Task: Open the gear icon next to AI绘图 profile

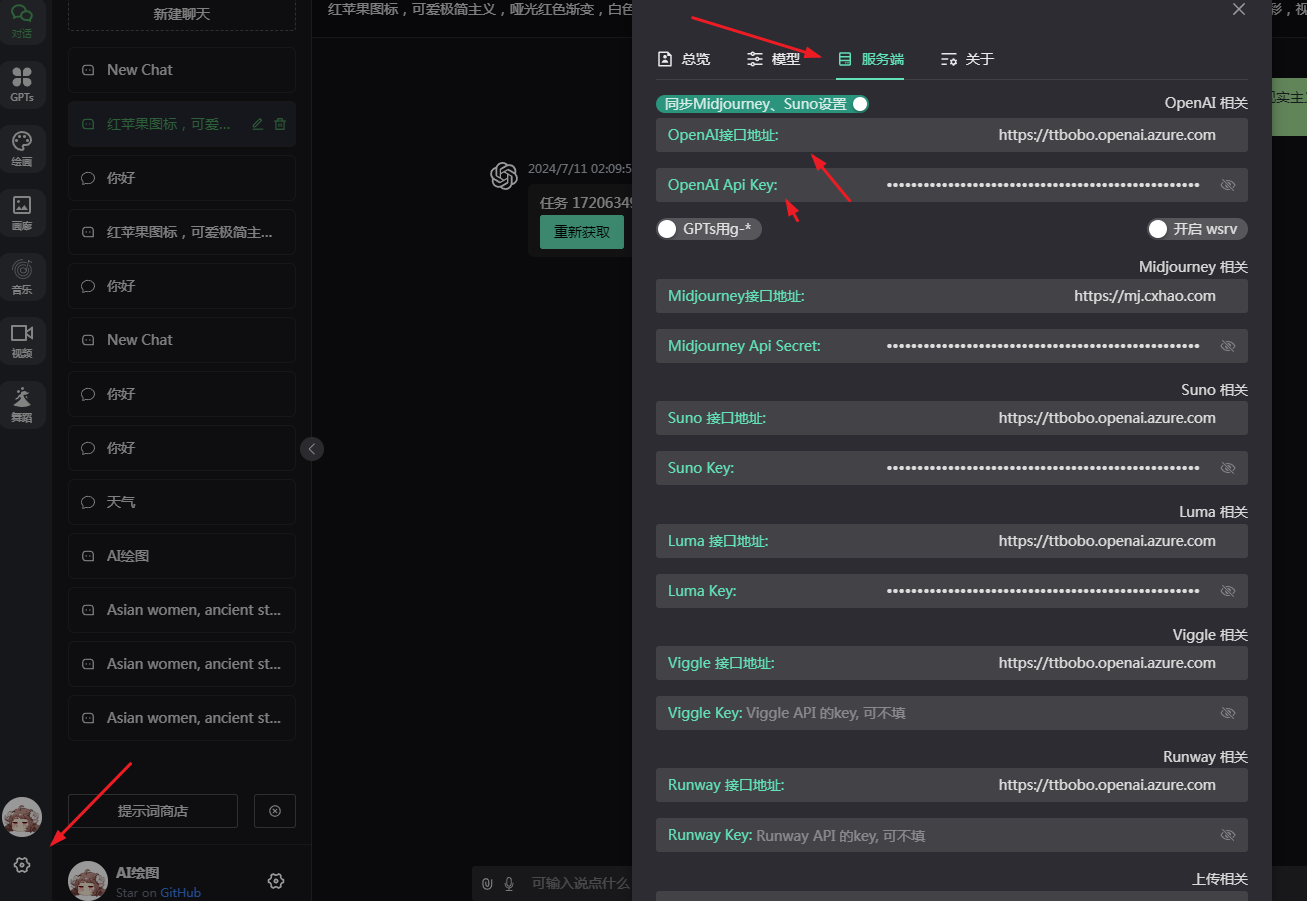Action: coord(276,881)
